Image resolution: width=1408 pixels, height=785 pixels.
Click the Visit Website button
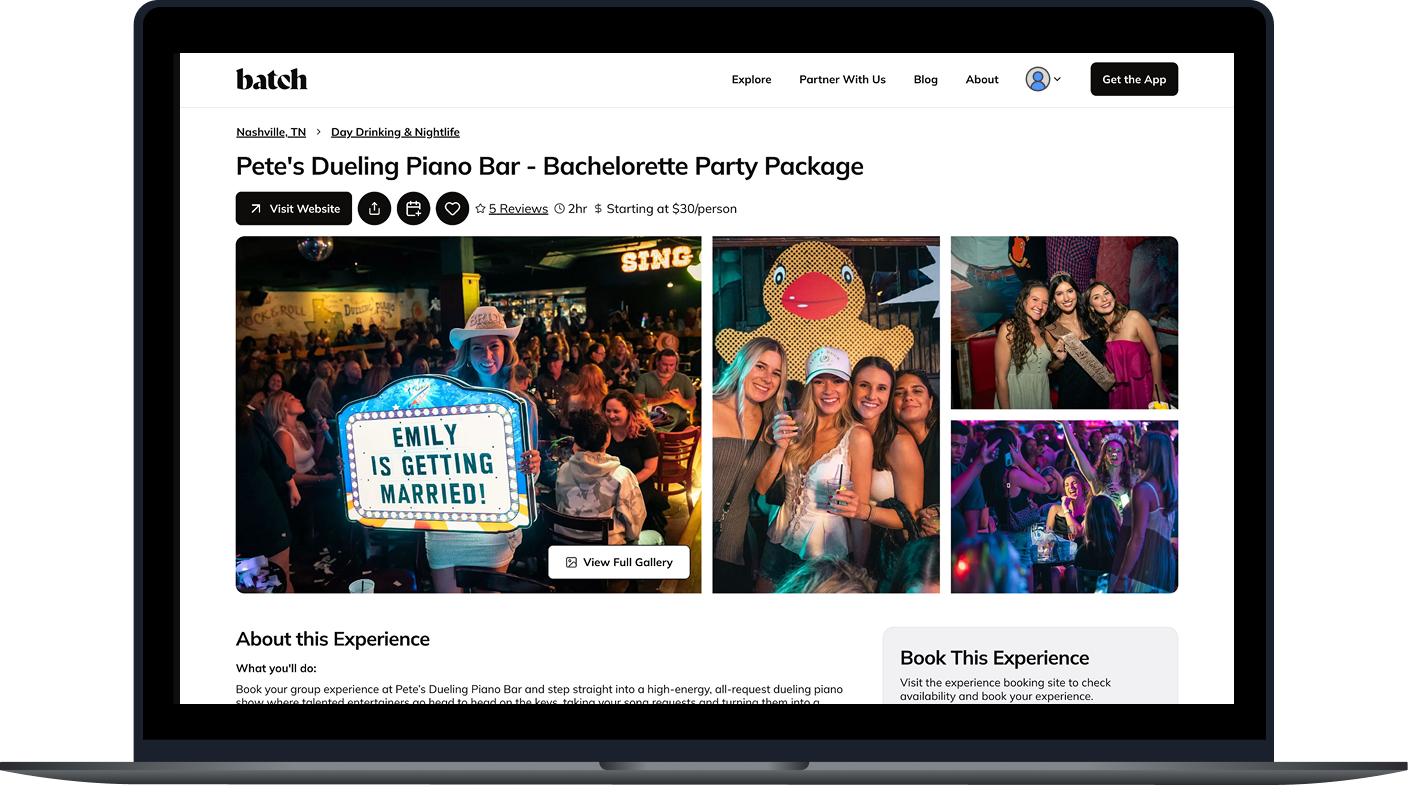[294, 208]
